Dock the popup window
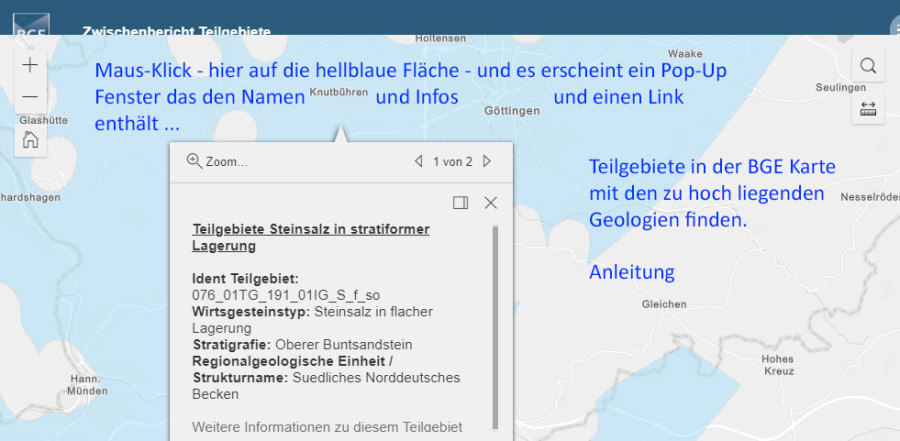 [460, 203]
